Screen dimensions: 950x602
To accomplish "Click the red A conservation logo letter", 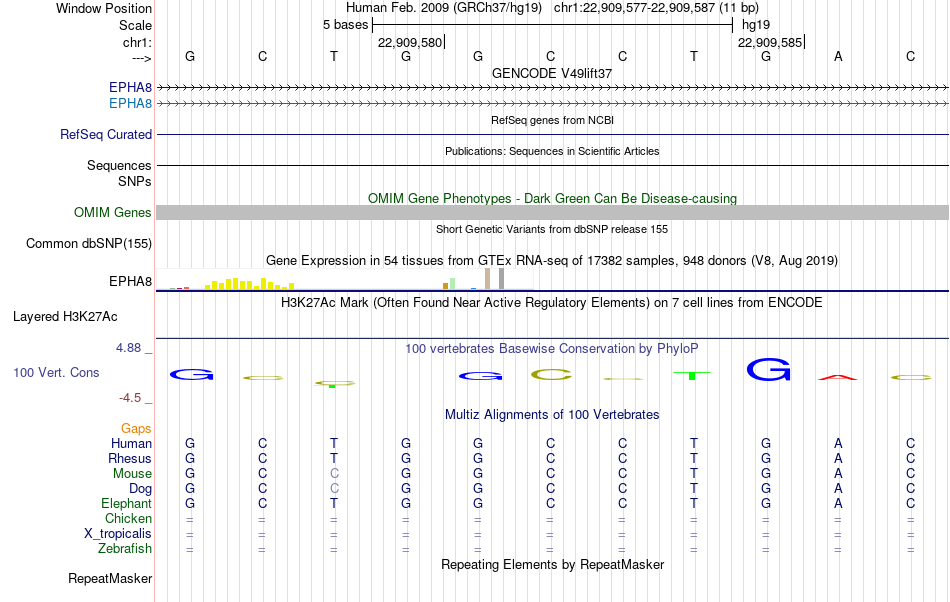I will coord(838,377).
